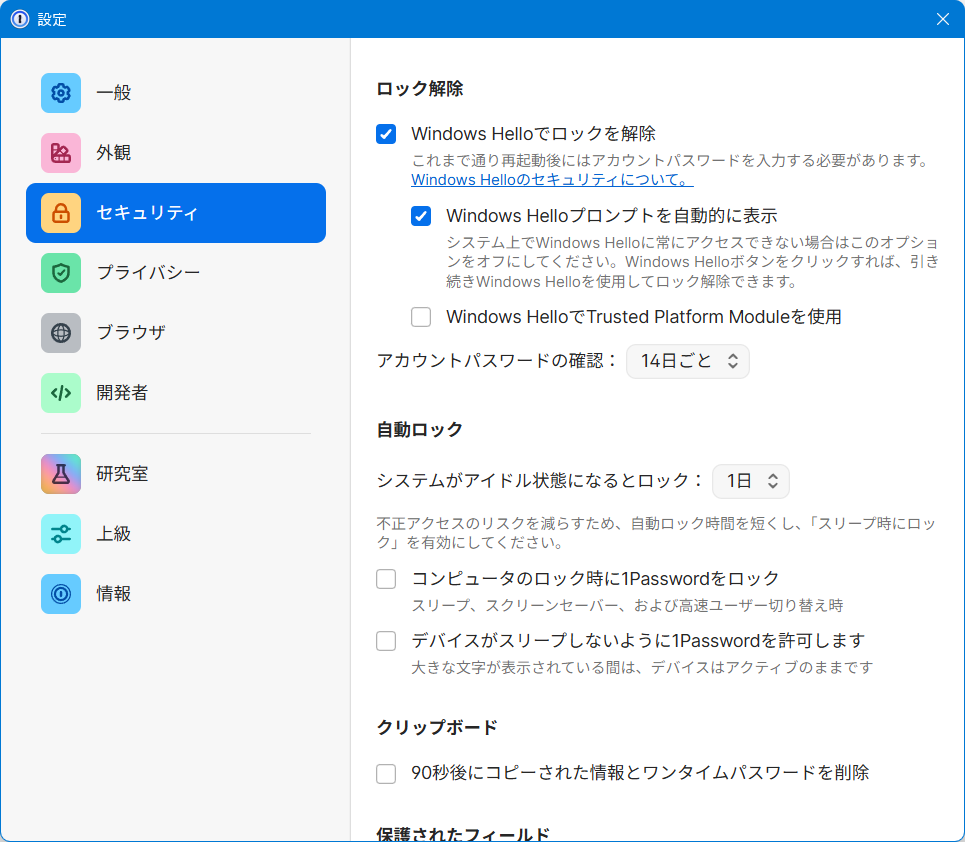Click the code icon for 開発者

coord(61,393)
